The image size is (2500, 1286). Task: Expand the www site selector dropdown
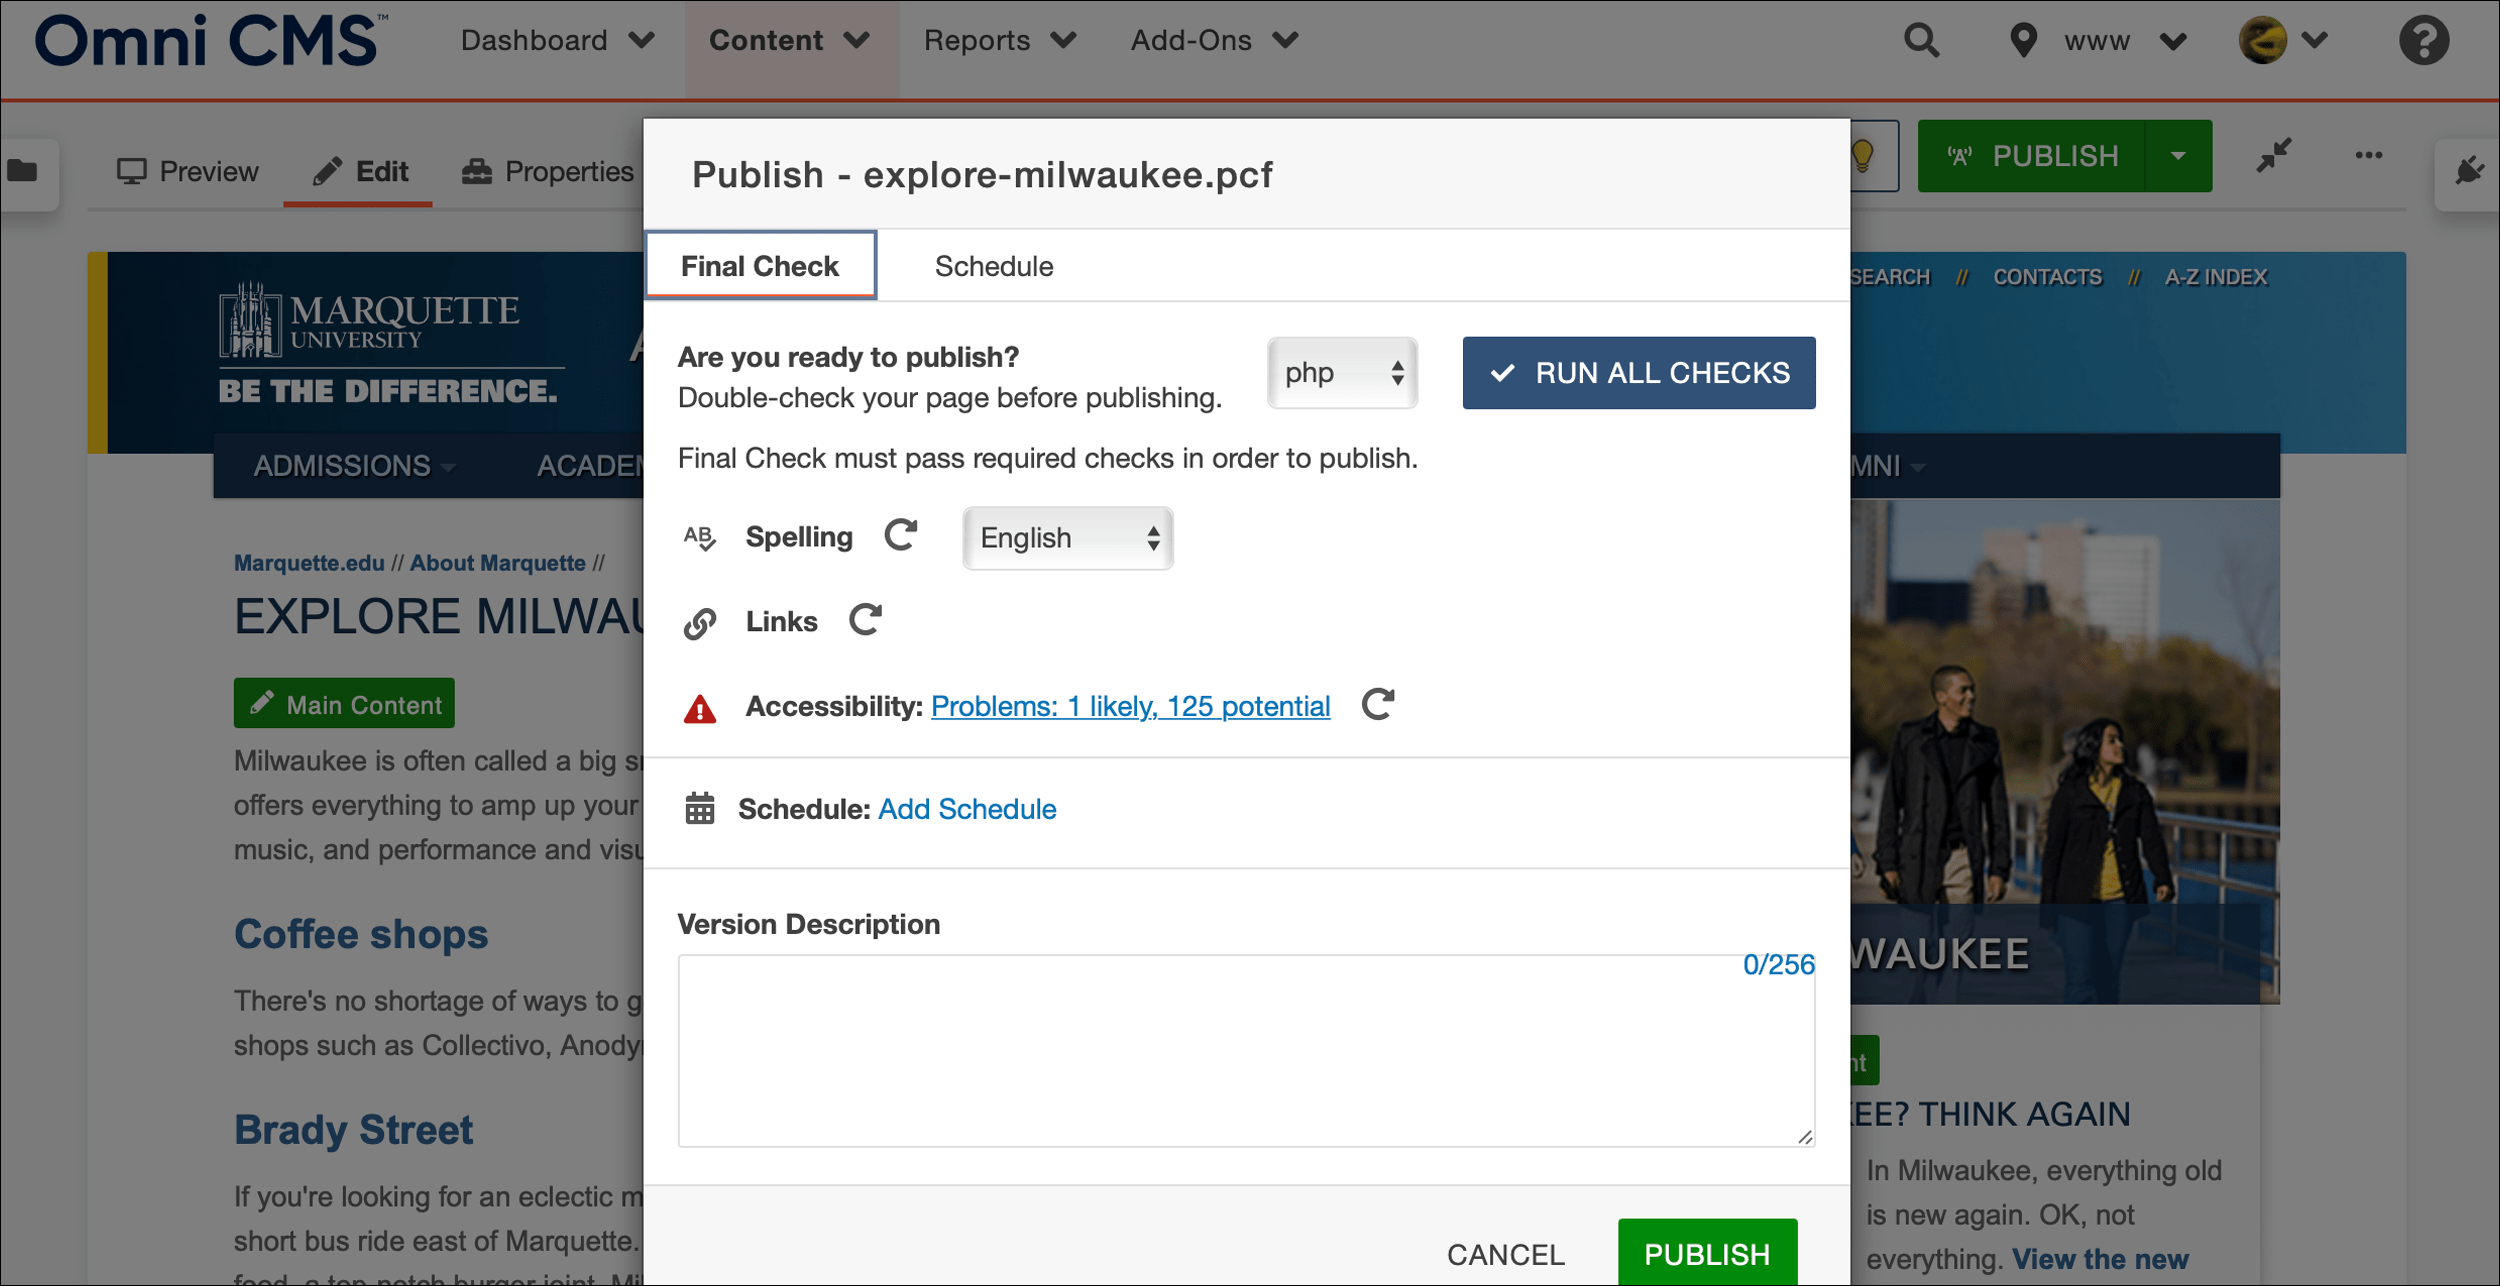(x=2173, y=42)
